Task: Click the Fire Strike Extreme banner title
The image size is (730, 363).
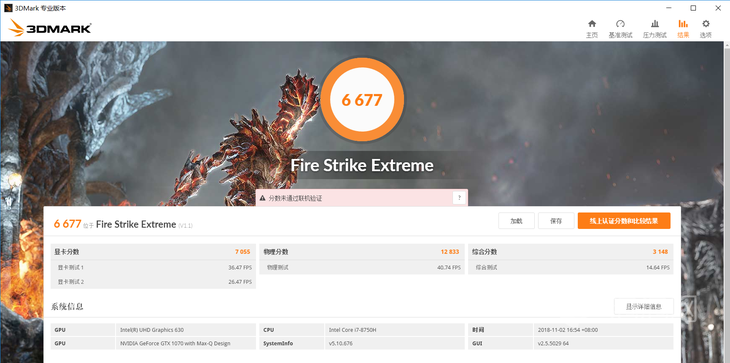Action: tap(362, 165)
